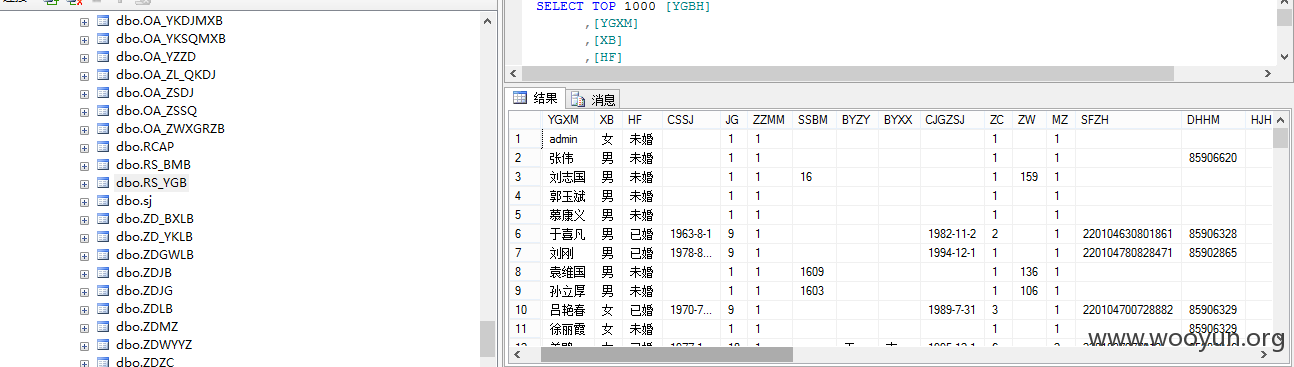Expand the dbo.ZDMZ table node
This screenshot has height=367, width=1294.
tap(84, 327)
